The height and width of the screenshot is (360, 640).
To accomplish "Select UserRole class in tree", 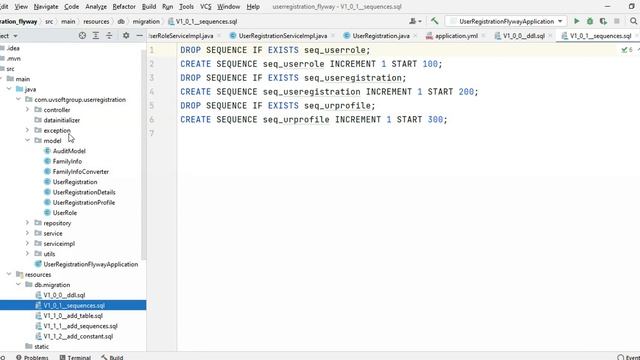I will click(64, 213).
